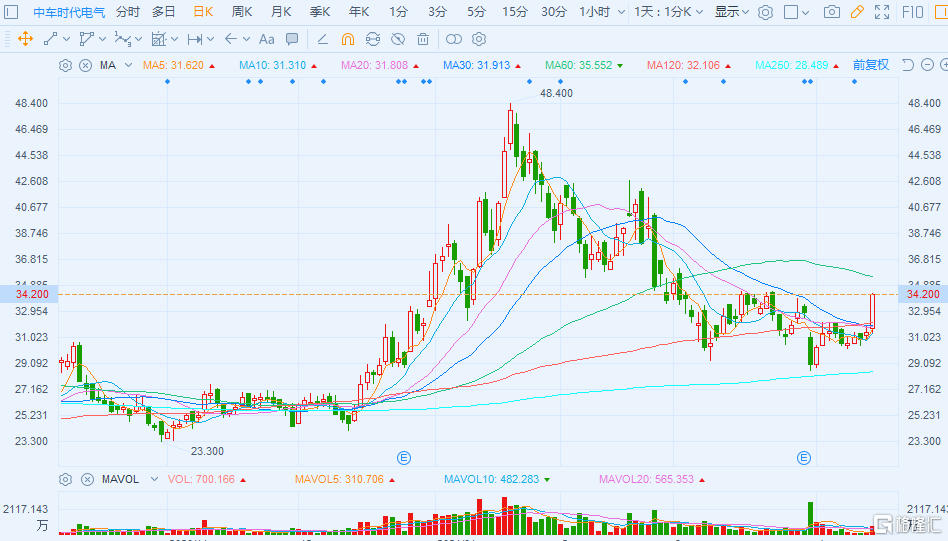Screen dimensions: 948x541
Task: Open the 显示 display dropdown
Action: coord(732,12)
